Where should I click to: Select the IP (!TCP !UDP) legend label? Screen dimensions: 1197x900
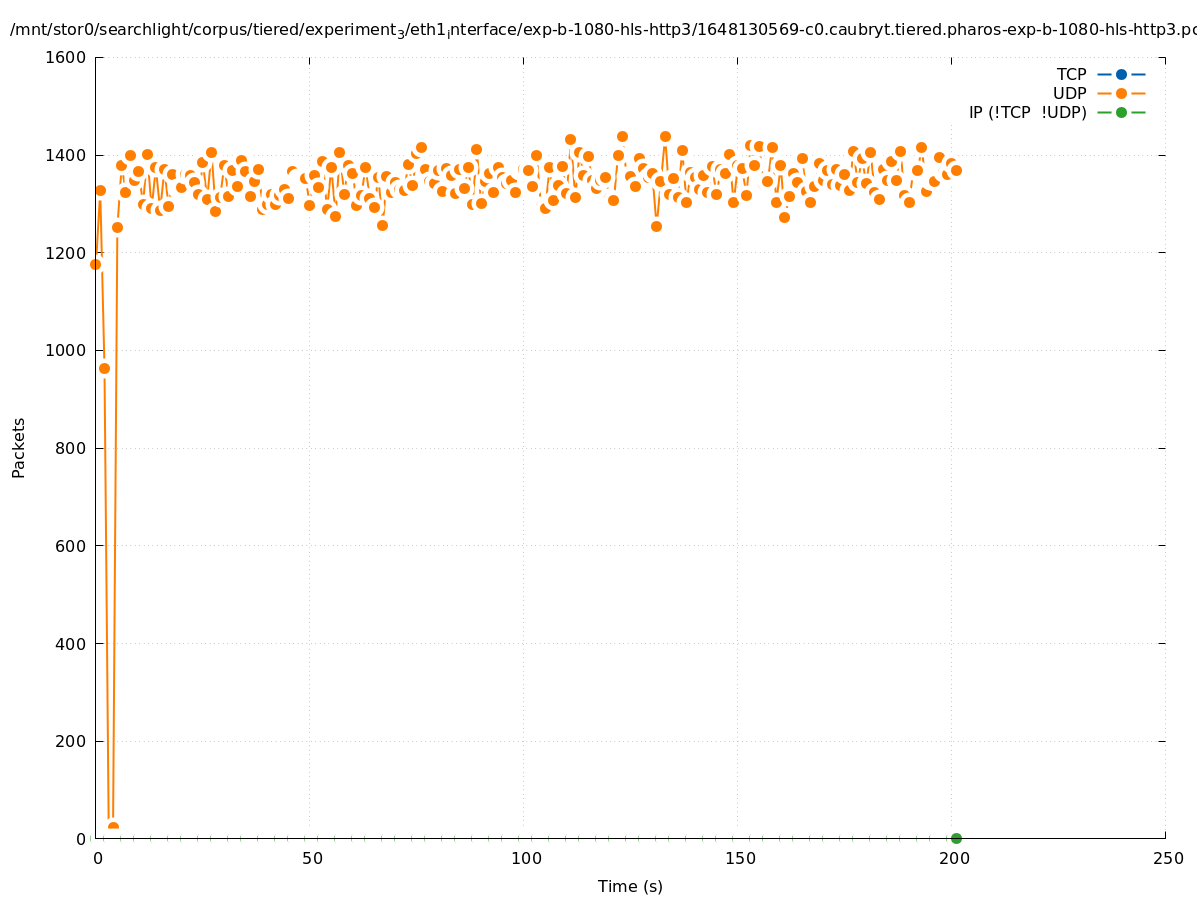click(1027, 112)
